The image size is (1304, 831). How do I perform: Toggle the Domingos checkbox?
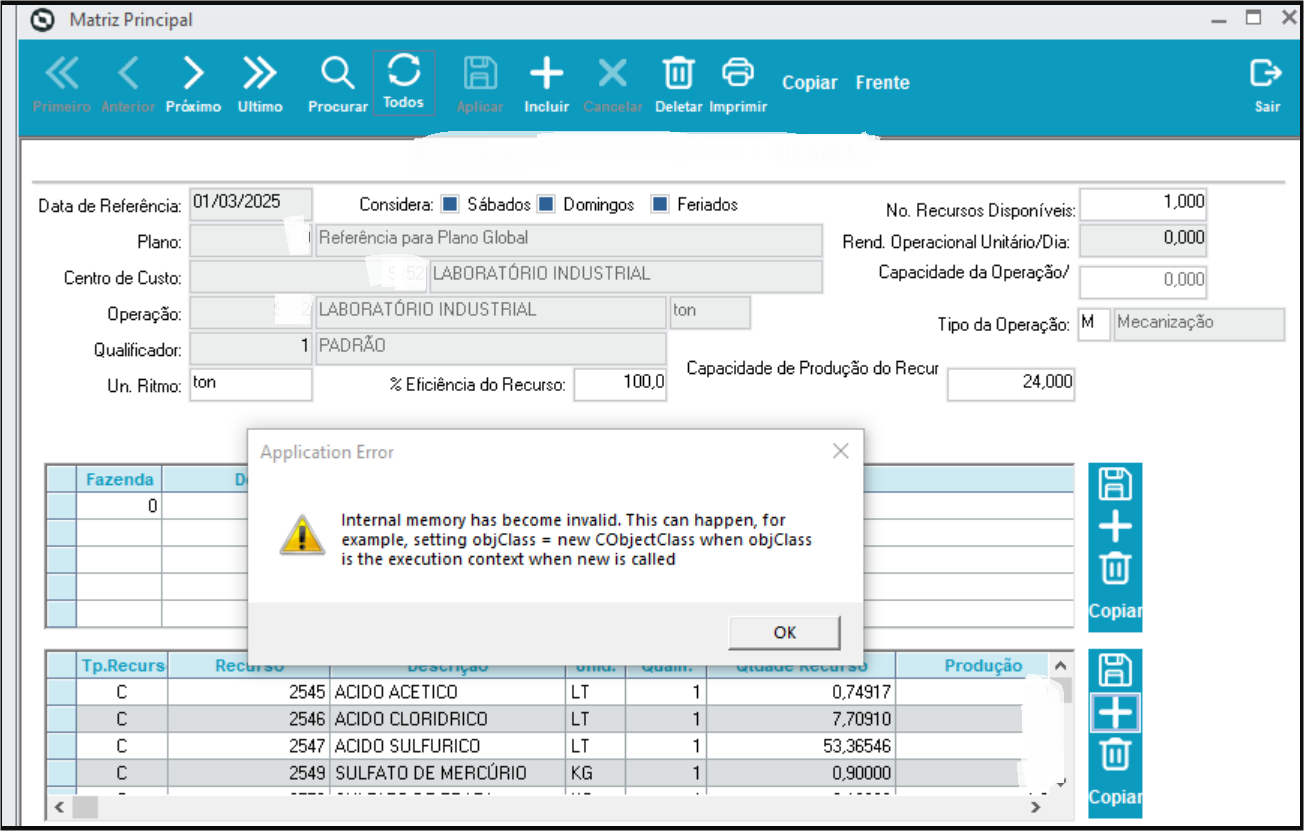pyautogui.click(x=546, y=205)
